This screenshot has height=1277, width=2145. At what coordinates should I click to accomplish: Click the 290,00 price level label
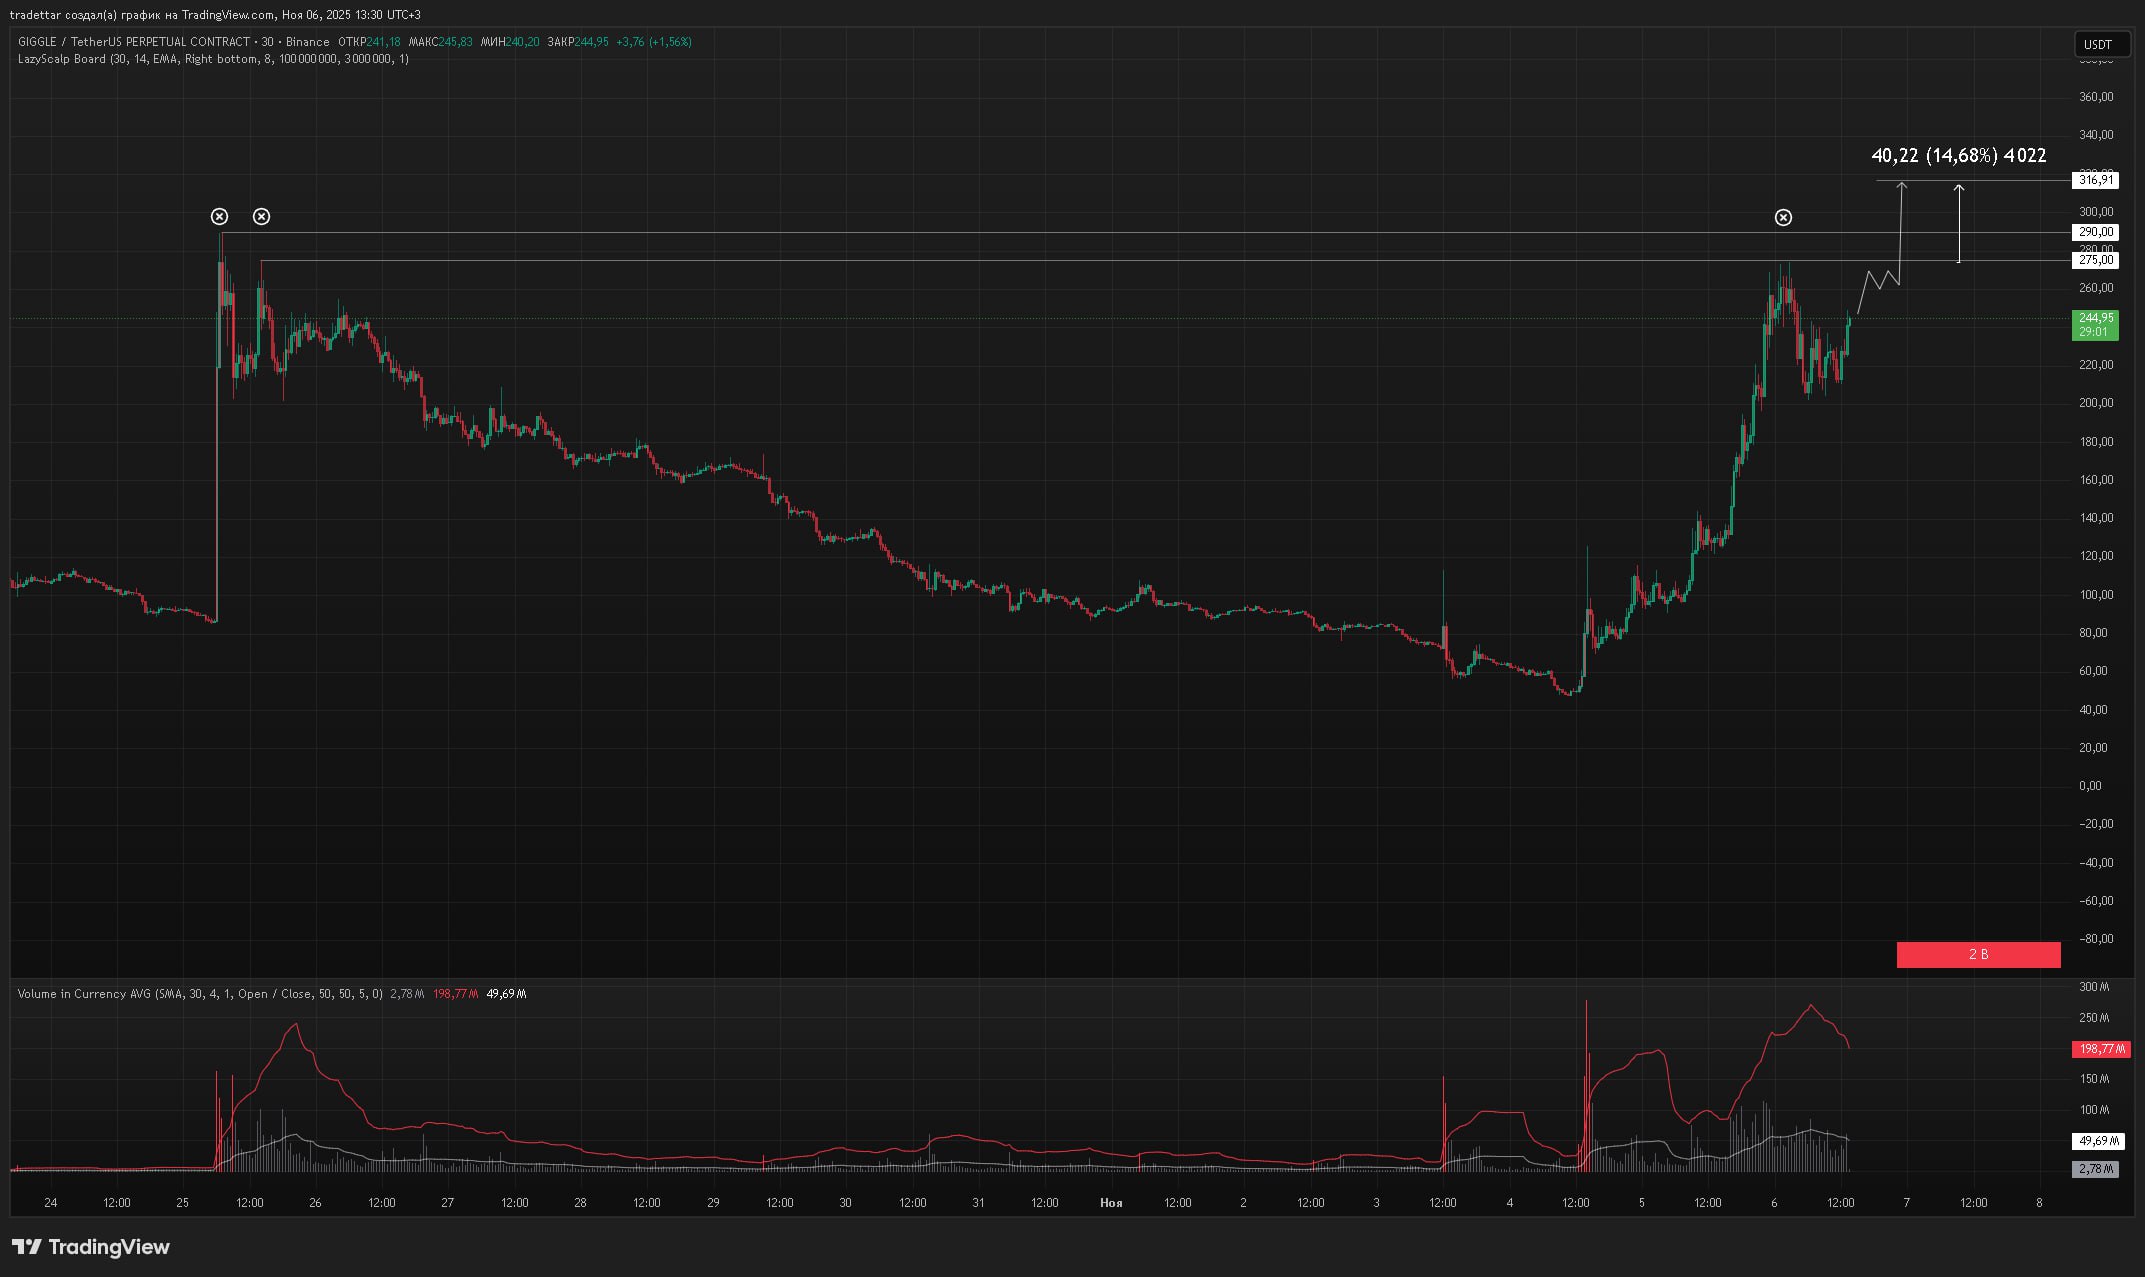click(x=2095, y=232)
